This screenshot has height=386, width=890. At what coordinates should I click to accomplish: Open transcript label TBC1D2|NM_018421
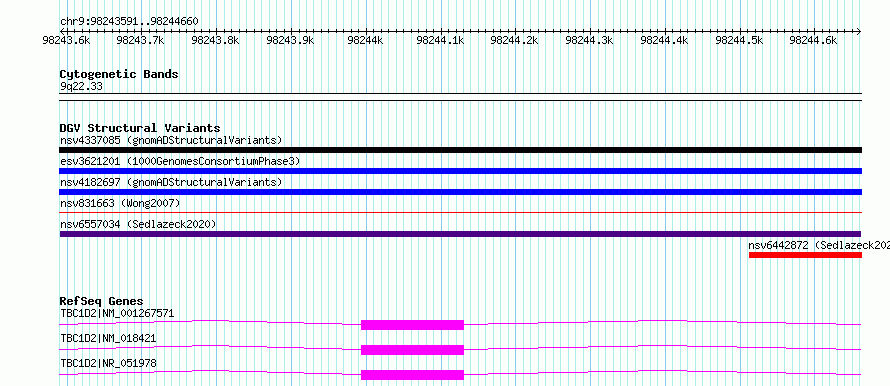(x=108, y=338)
